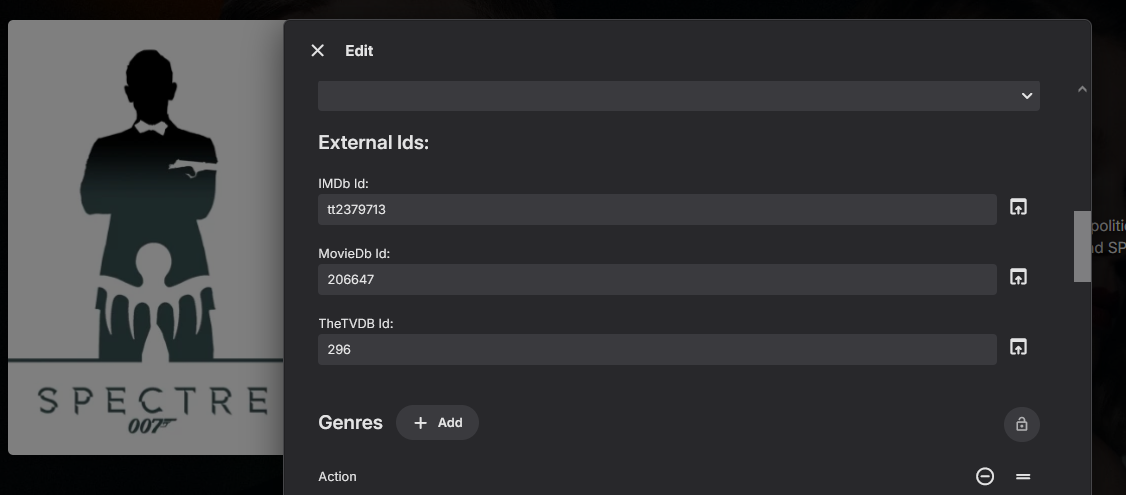Image resolution: width=1126 pixels, height=495 pixels.
Task: Click the MovieDb Id field with 206647
Action: [x=656, y=280]
